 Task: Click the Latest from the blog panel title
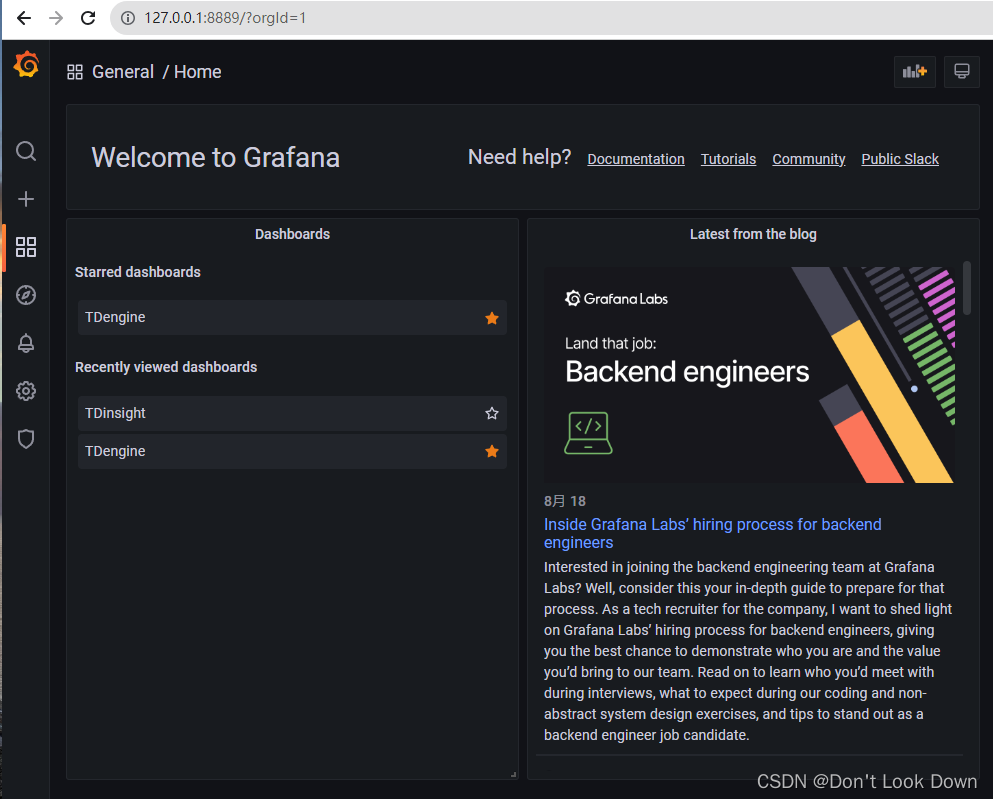click(x=753, y=234)
